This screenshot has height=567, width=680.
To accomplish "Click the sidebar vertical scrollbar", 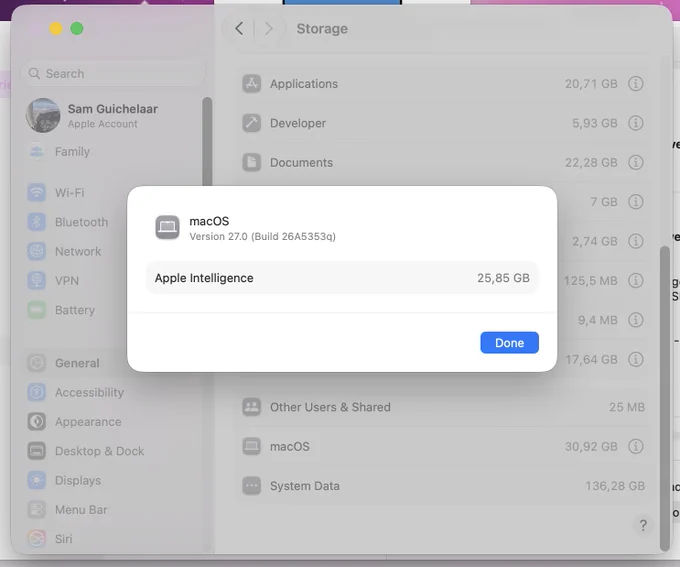I will tap(207, 142).
